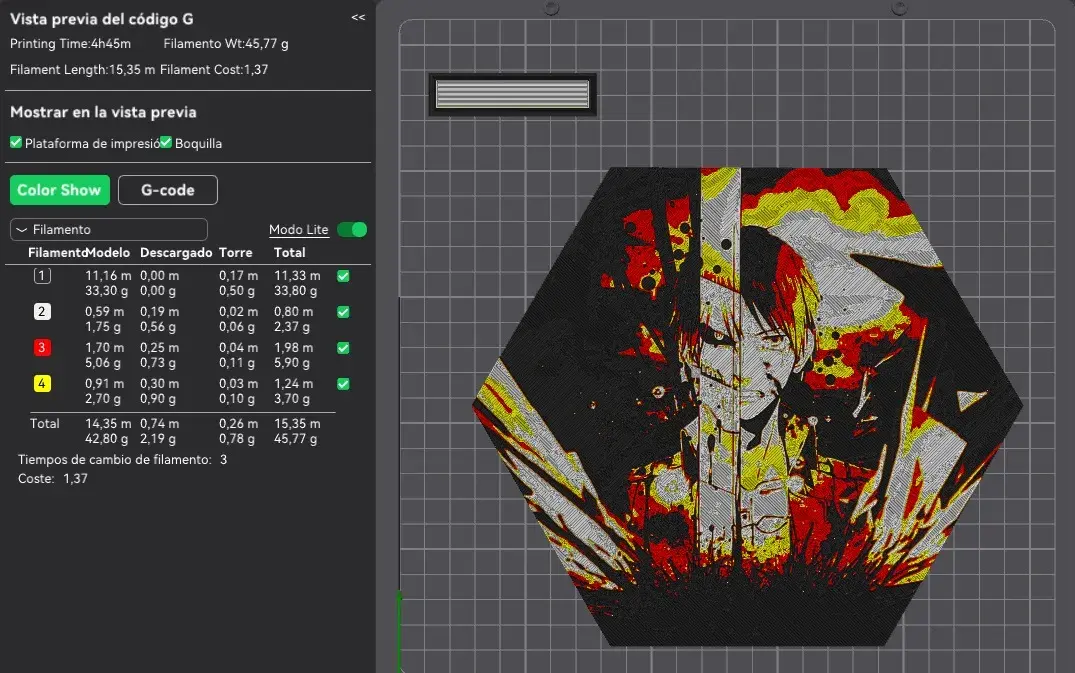Click the 11,33 m total for filament 1
The image size is (1075, 673).
(x=297, y=276)
